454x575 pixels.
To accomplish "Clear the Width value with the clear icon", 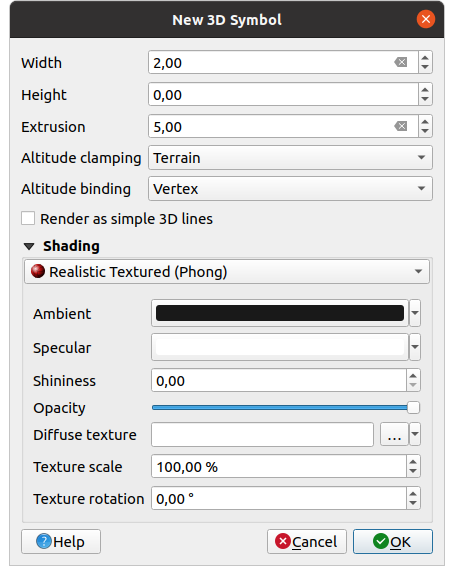I will point(400,62).
